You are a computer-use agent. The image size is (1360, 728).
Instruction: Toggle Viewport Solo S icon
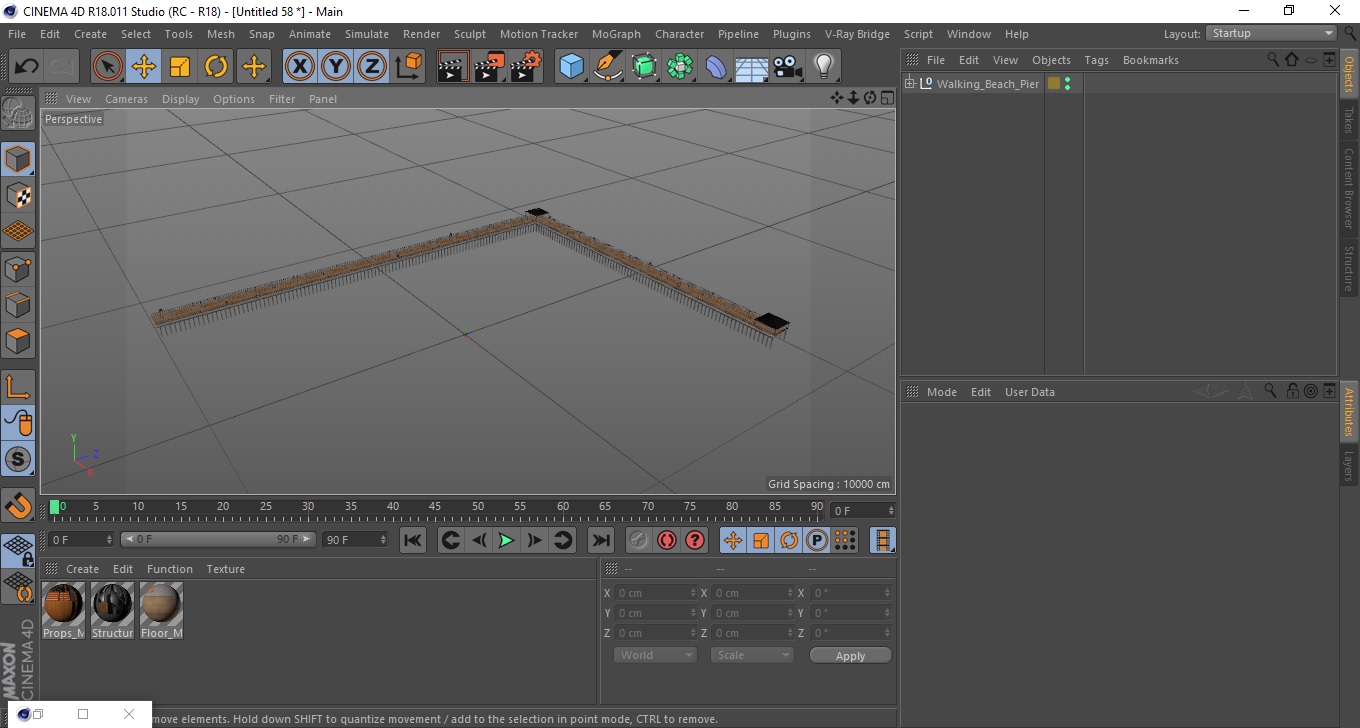[18, 459]
